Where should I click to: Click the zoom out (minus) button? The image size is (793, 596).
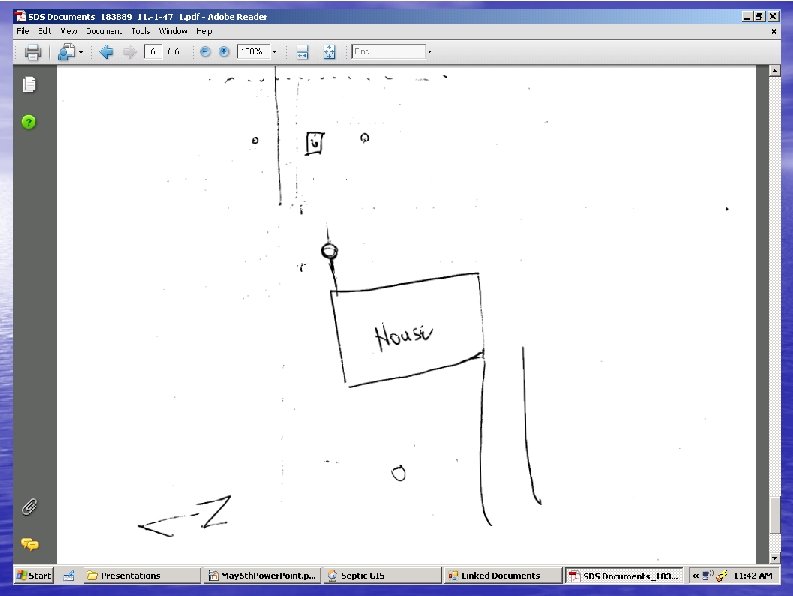point(205,52)
